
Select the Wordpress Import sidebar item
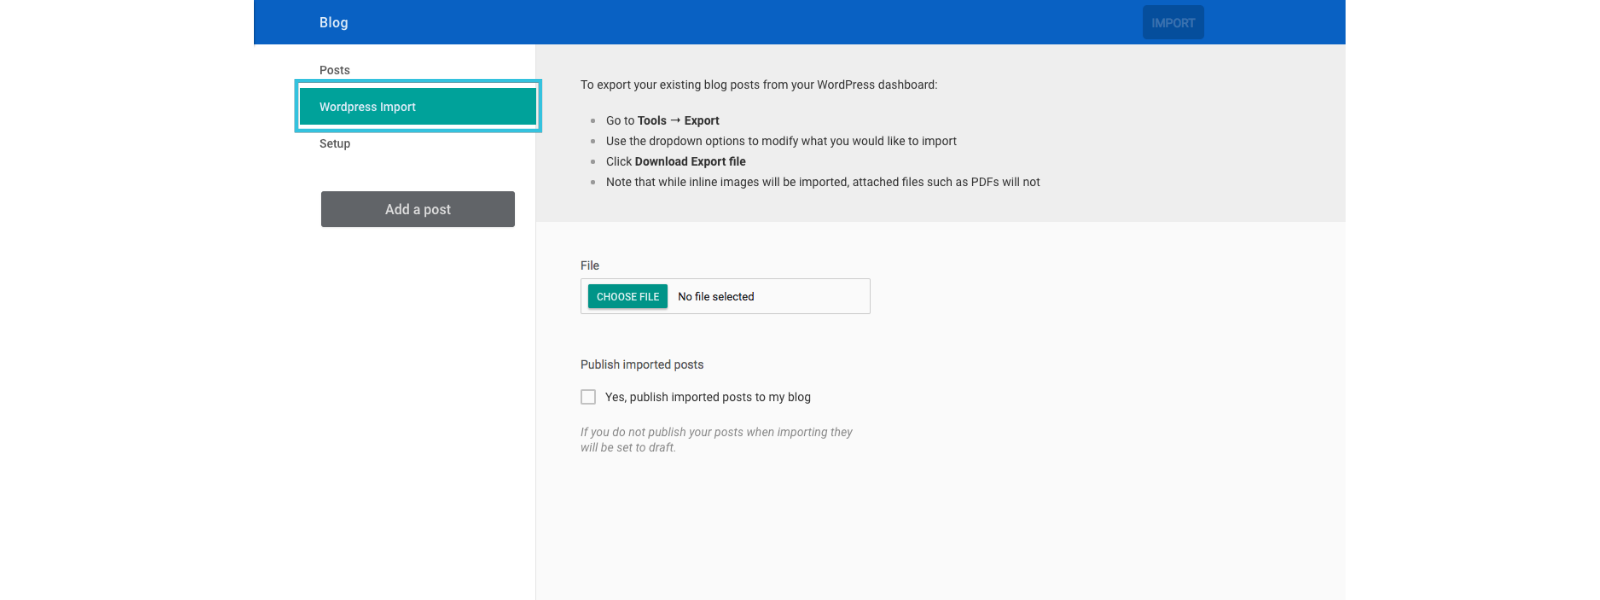[418, 107]
